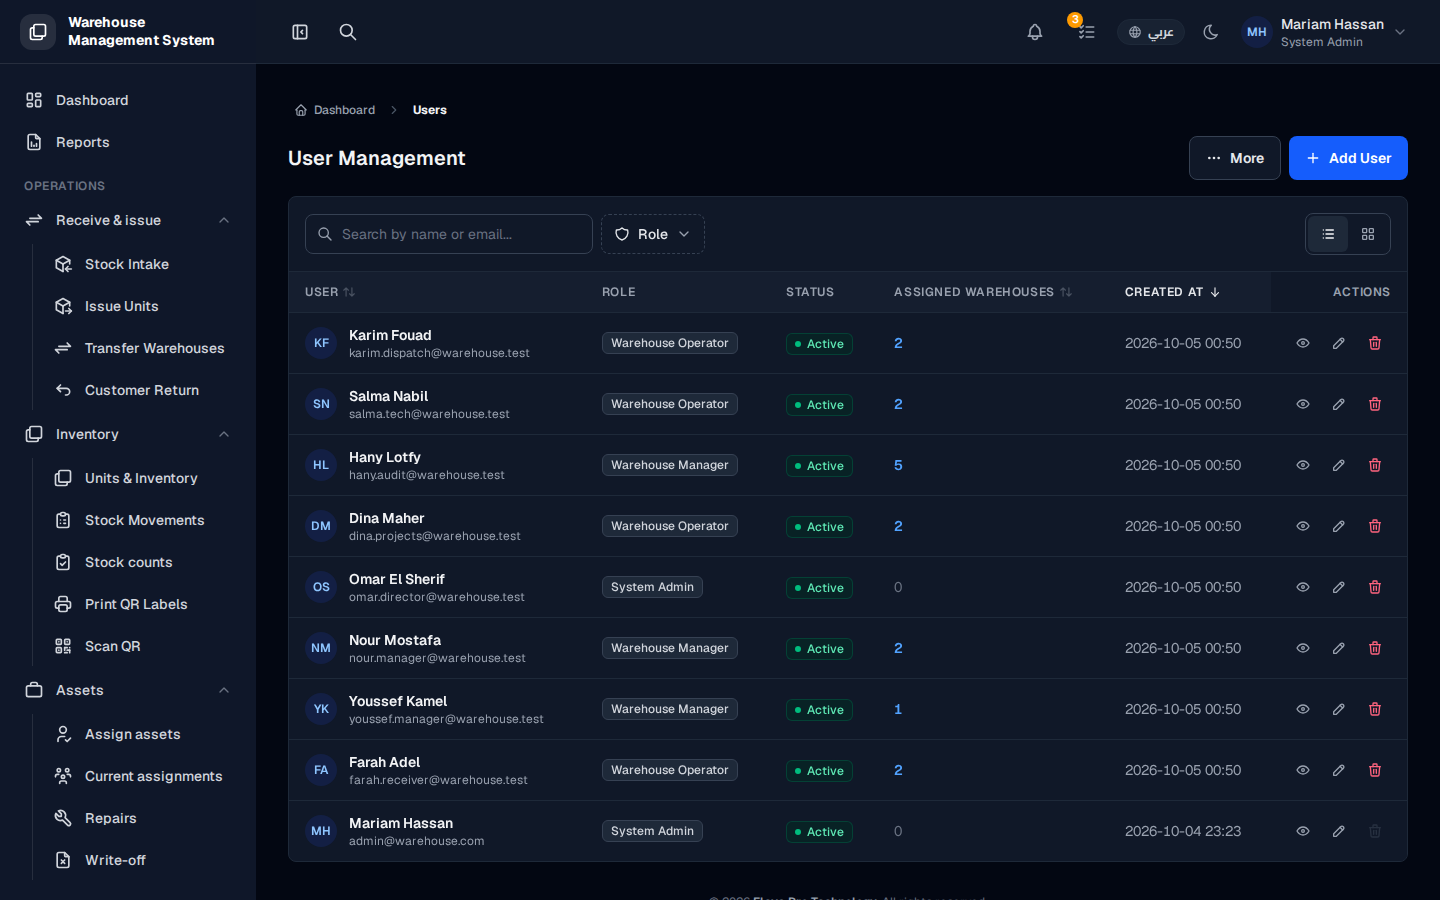Viewport: 1440px width, 900px height.
Task: Edit Omar El Sherif's user record
Action: point(1339,587)
